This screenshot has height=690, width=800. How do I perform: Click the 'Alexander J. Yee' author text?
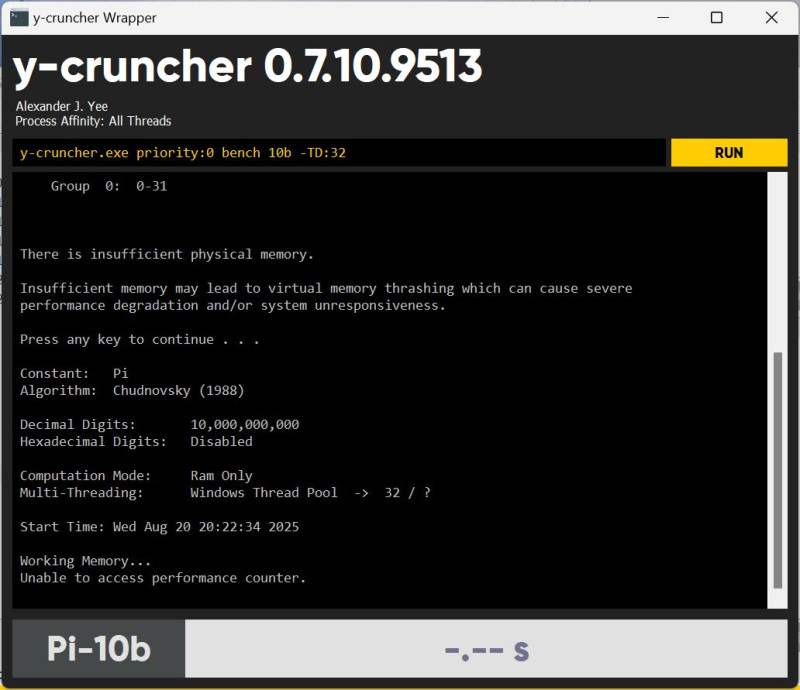[62, 106]
